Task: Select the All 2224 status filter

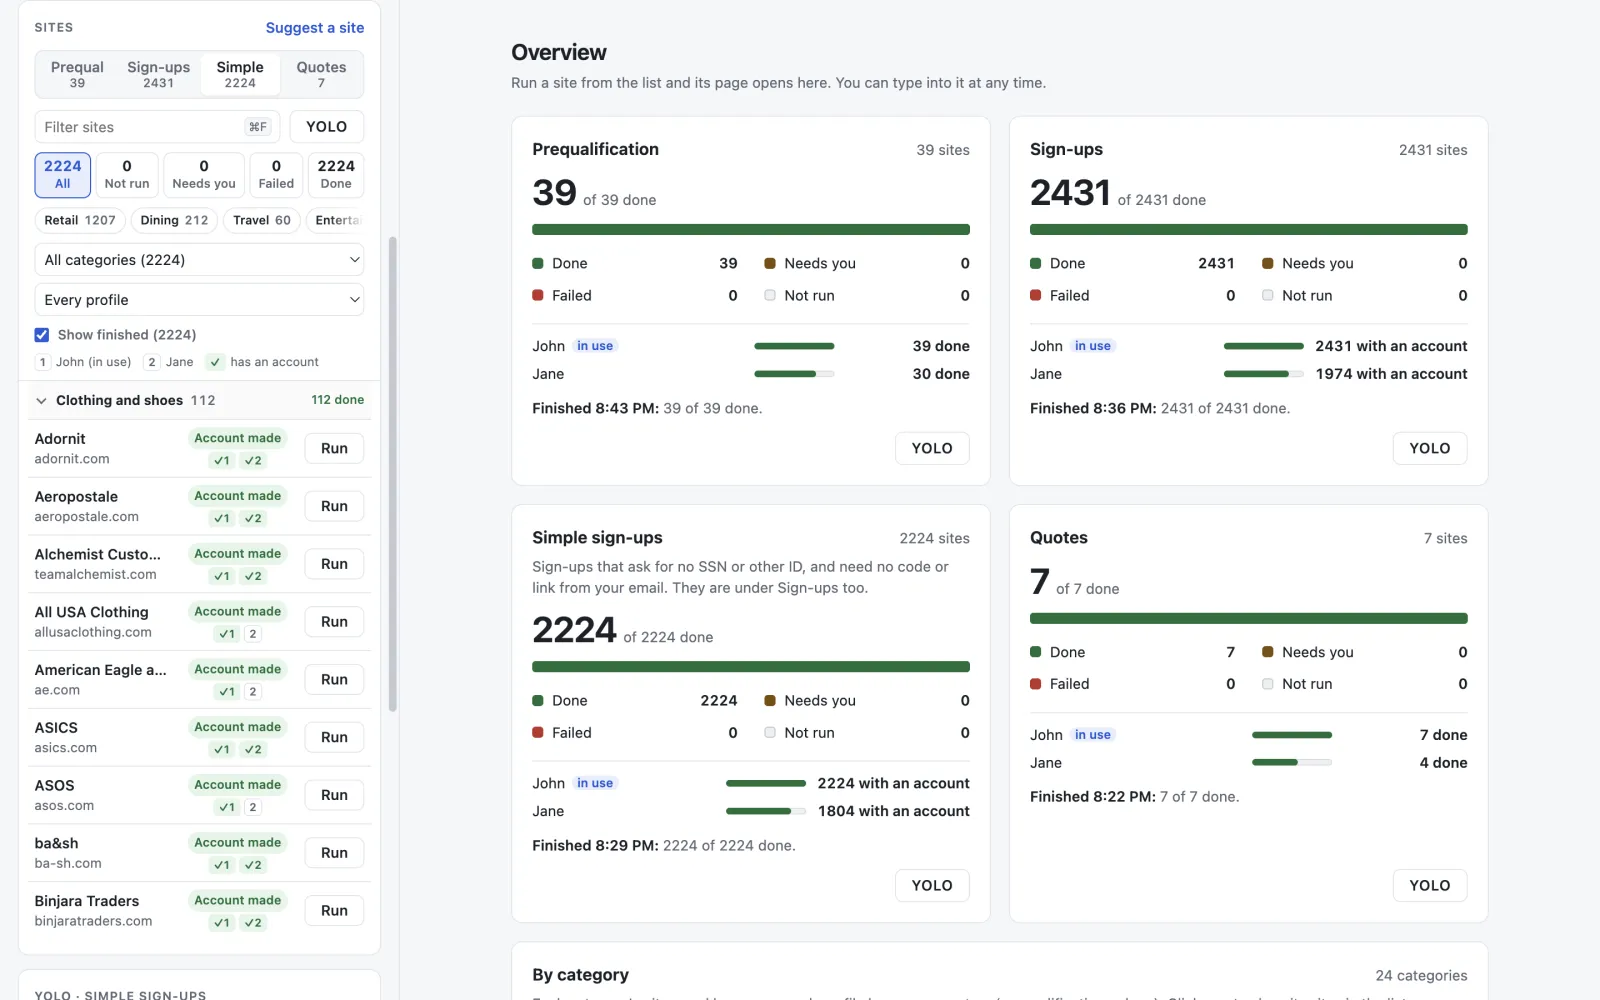Action: 63,175
